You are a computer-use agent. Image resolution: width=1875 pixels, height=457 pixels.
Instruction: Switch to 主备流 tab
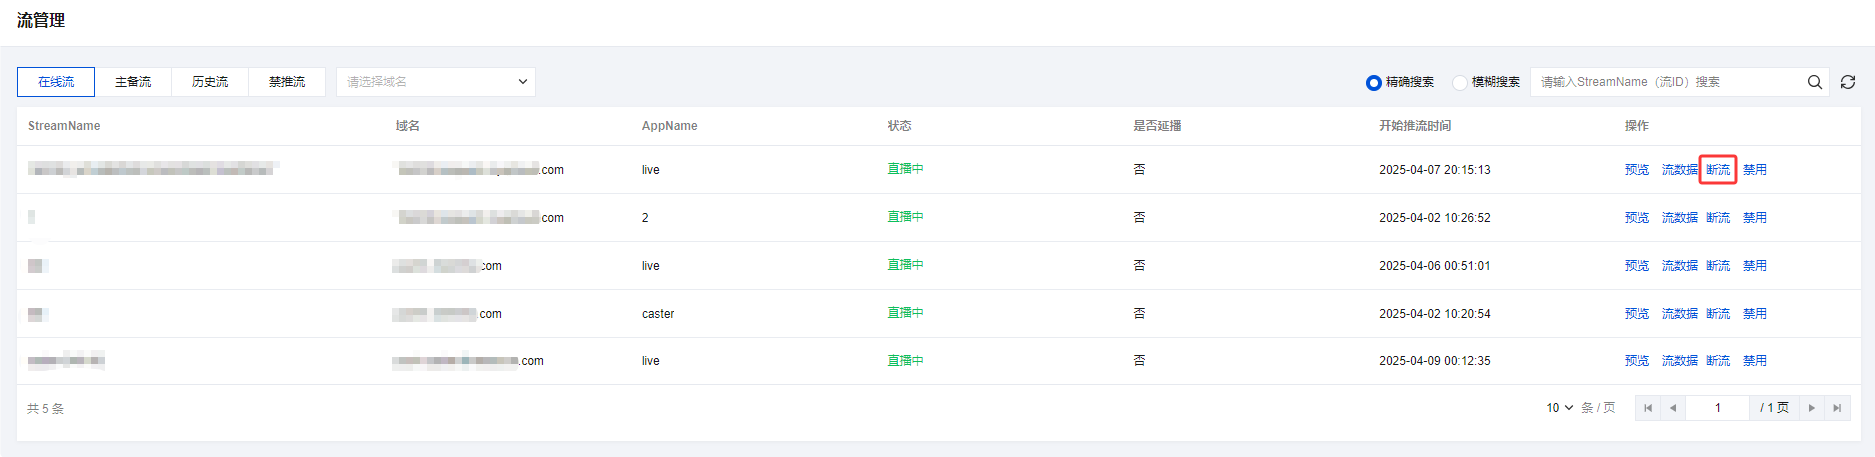(x=133, y=82)
